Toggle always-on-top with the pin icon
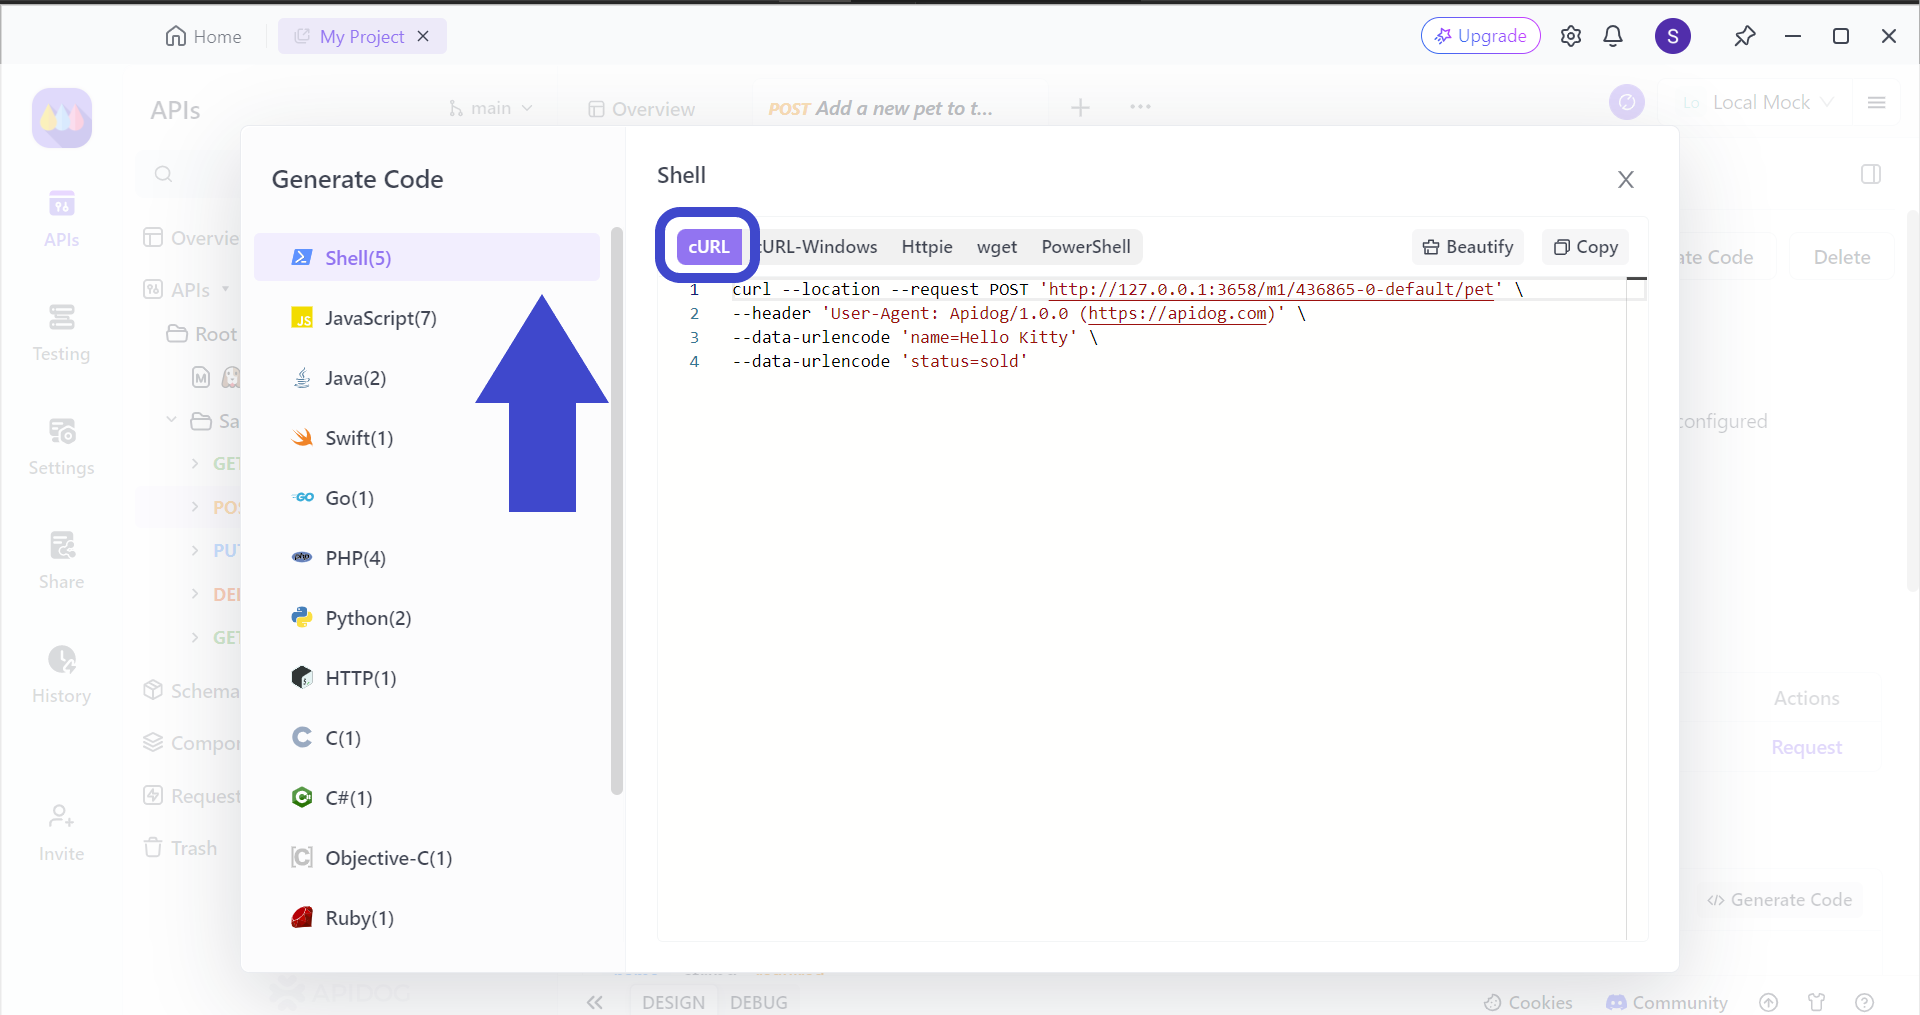1920x1015 pixels. tap(1745, 36)
